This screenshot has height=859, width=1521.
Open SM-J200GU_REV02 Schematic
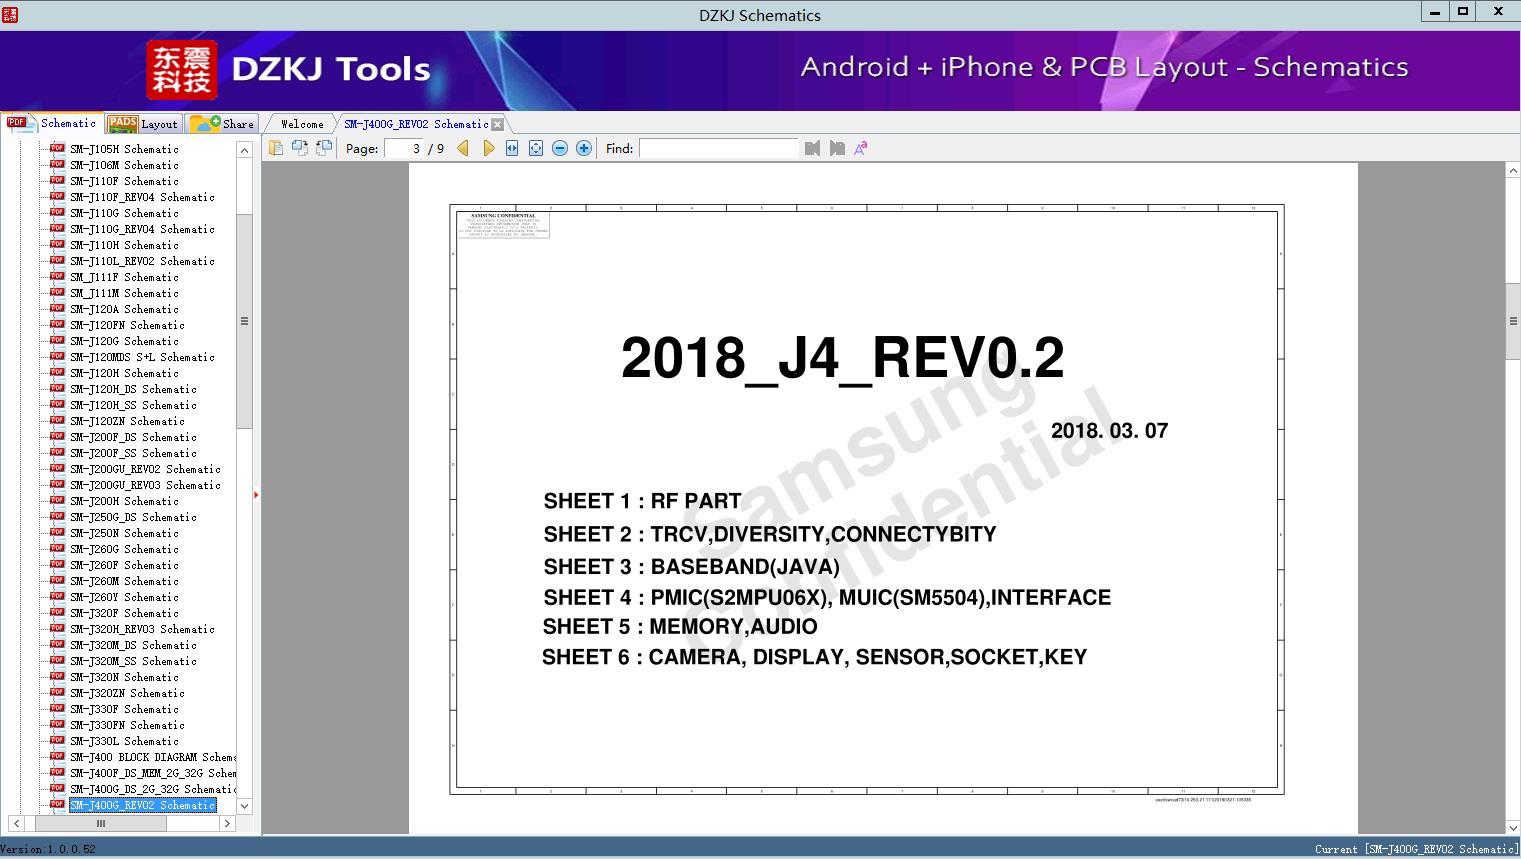[x=145, y=469]
